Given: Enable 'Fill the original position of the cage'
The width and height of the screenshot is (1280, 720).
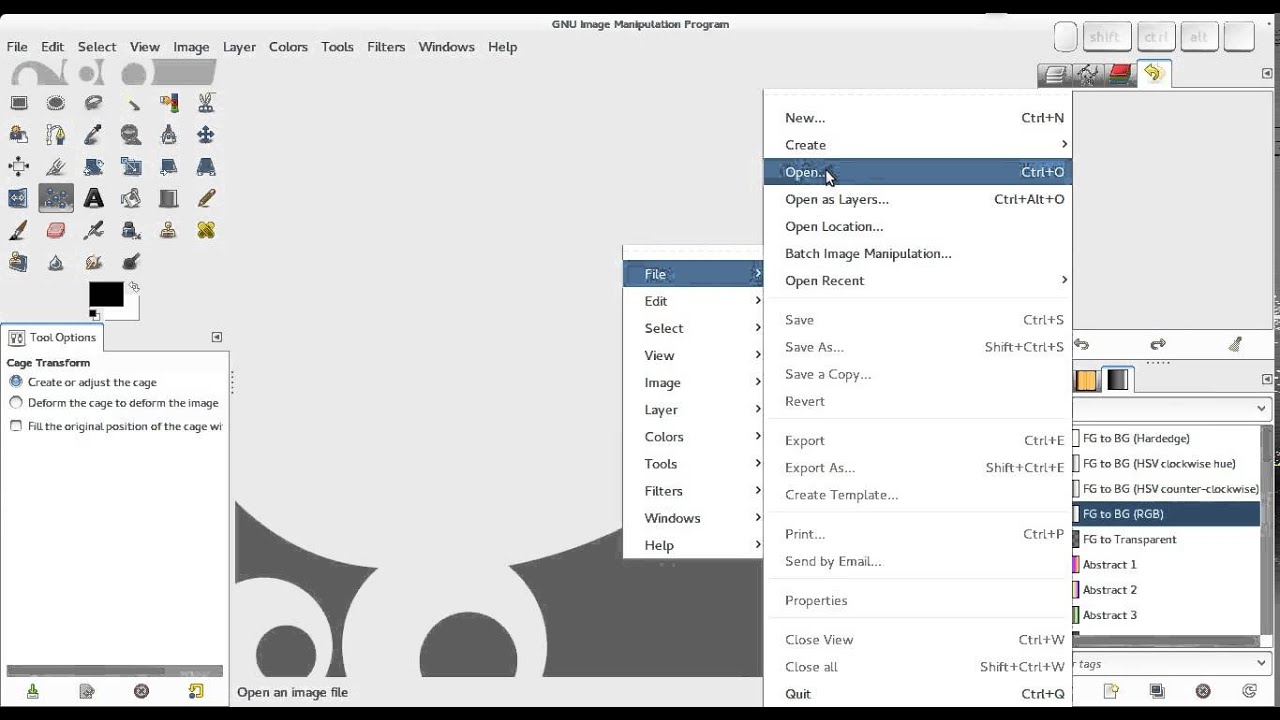Looking at the screenshot, I should click(x=116, y=426).
